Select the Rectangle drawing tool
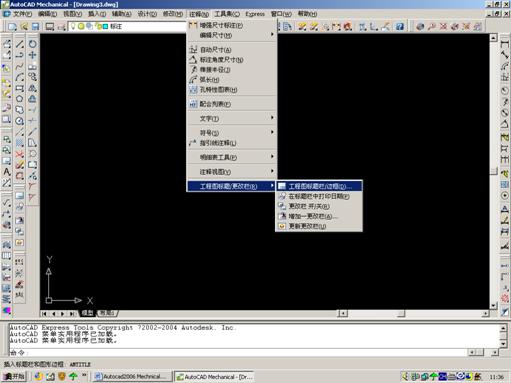This screenshot has width=511, height=383. [x=20, y=88]
